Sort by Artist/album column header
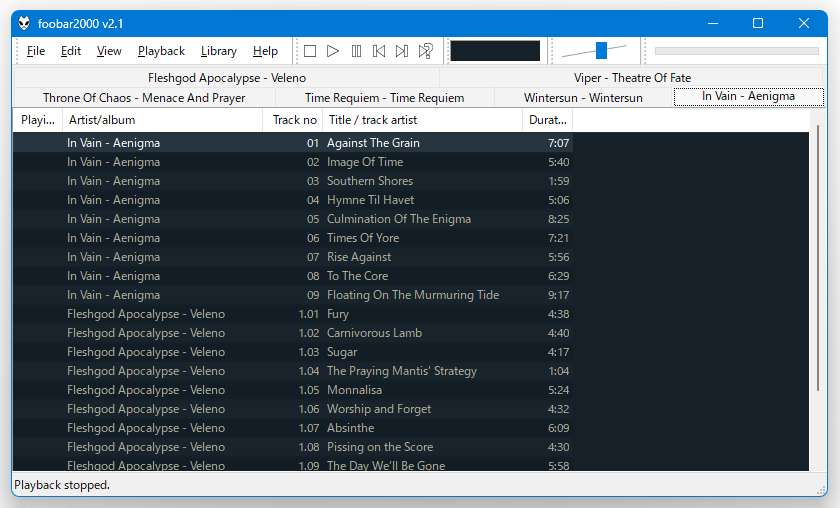840x508 pixels. click(x=162, y=120)
